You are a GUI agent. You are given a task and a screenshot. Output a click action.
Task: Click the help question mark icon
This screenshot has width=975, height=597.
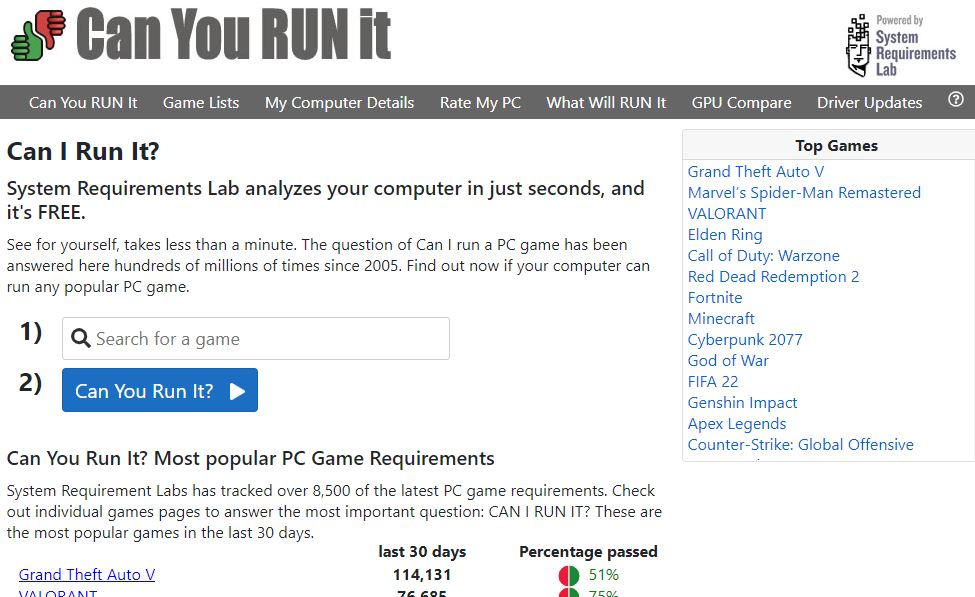click(956, 100)
